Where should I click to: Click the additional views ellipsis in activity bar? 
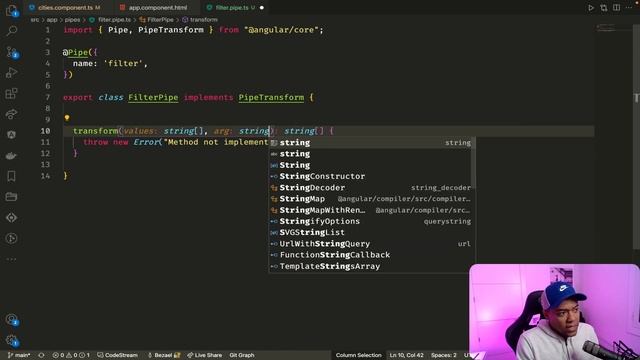click(x=11, y=259)
